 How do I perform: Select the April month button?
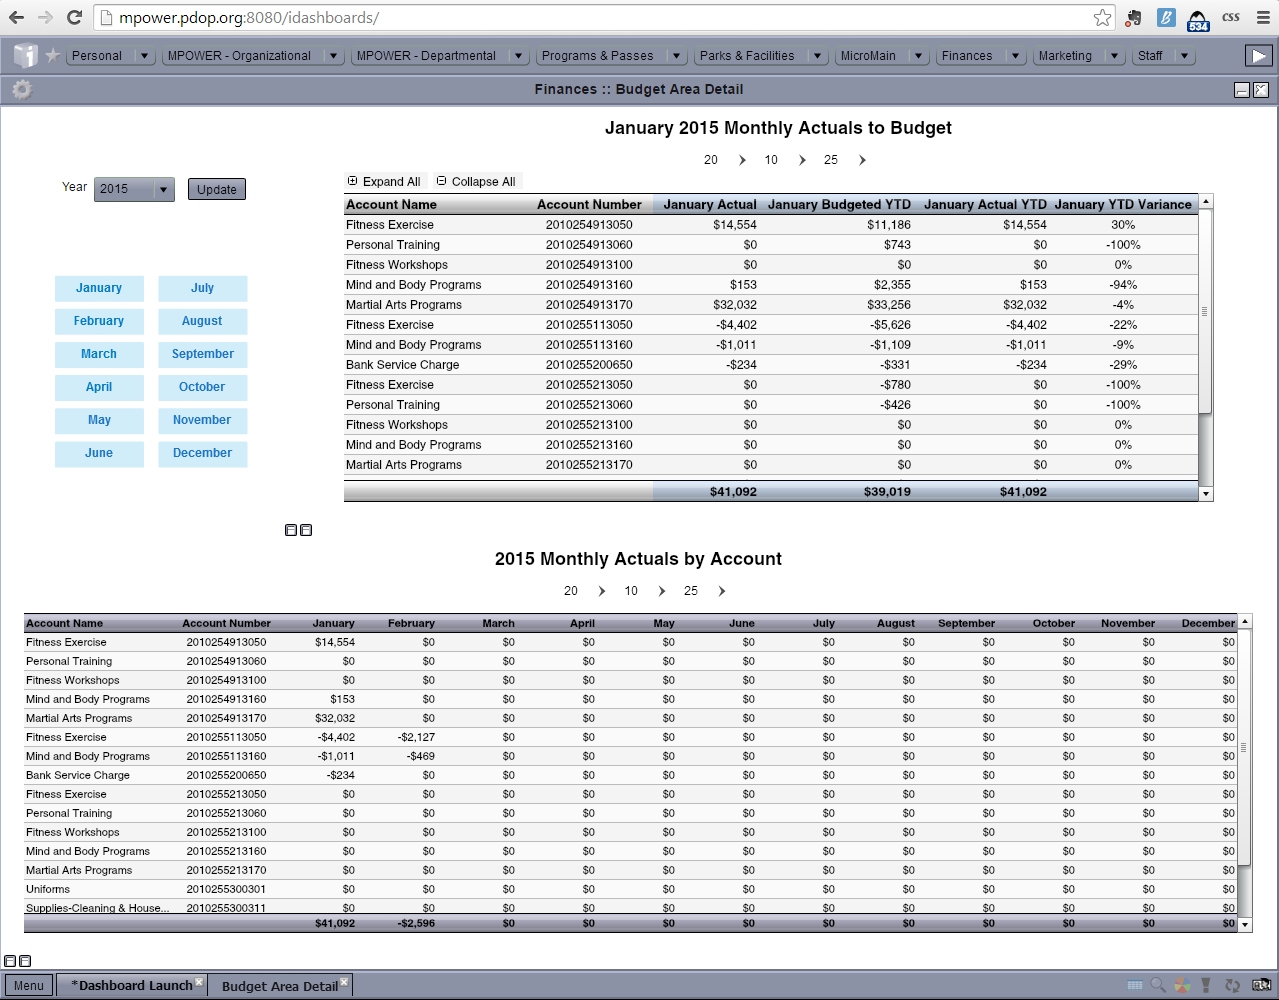(99, 387)
